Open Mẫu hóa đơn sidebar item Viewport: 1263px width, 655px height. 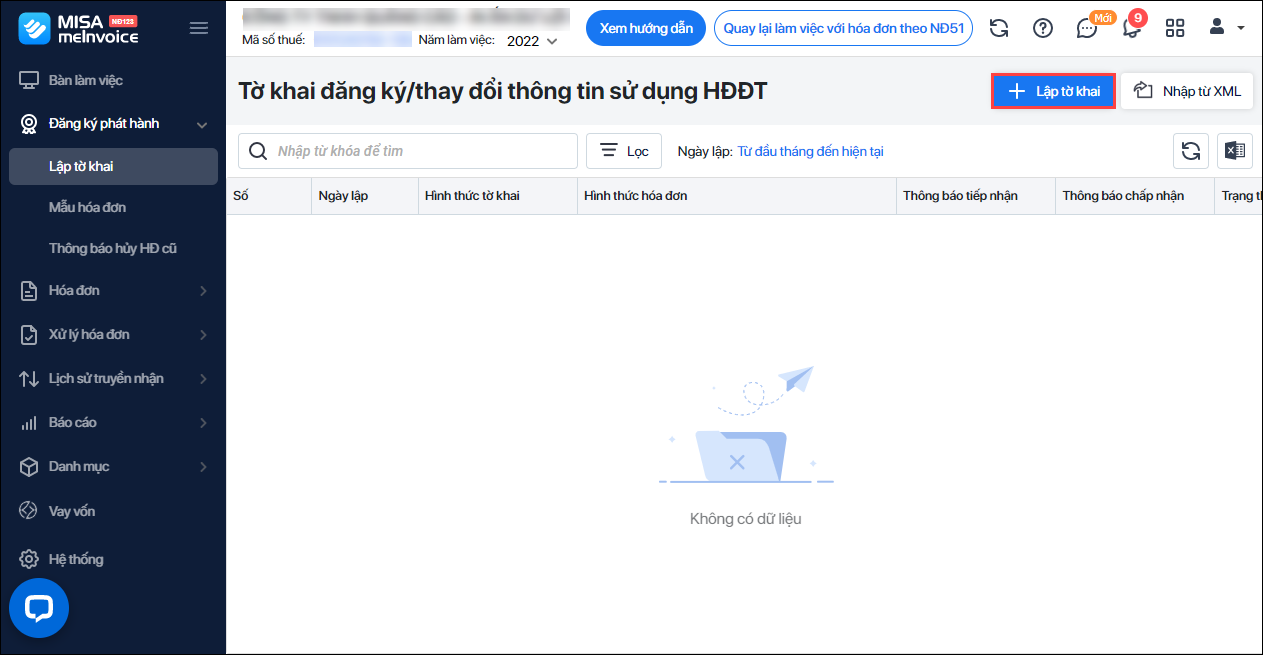[x=87, y=207]
